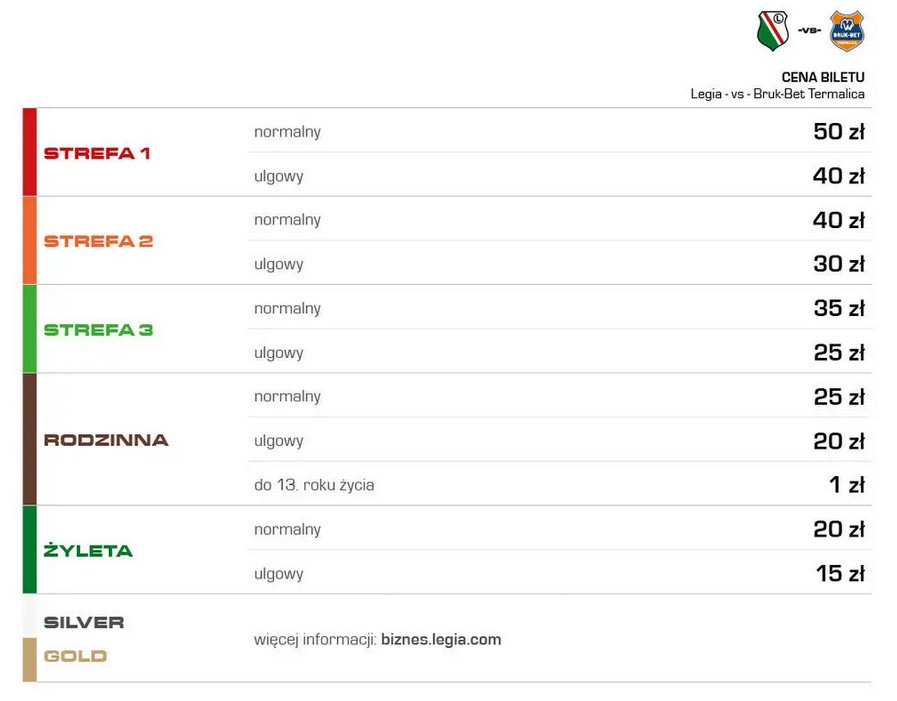Click the Bruk-Bet Termalica club crest

[x=847, y=31]
